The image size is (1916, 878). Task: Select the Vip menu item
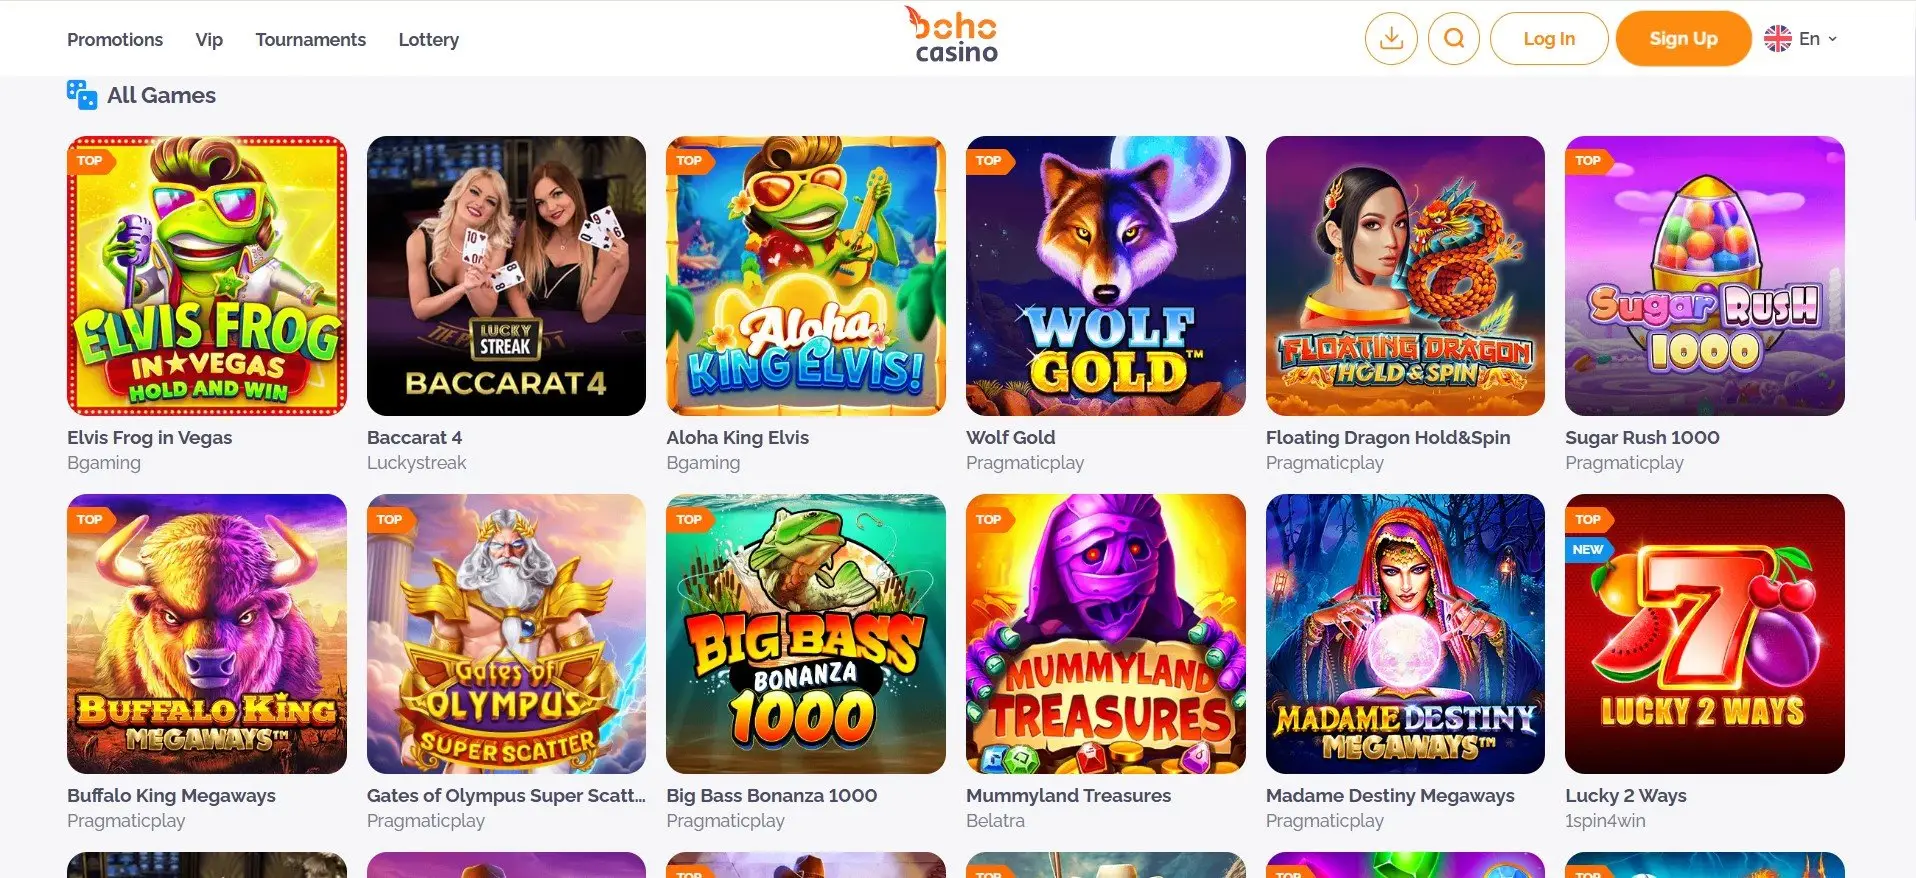[x=209, y=40]
